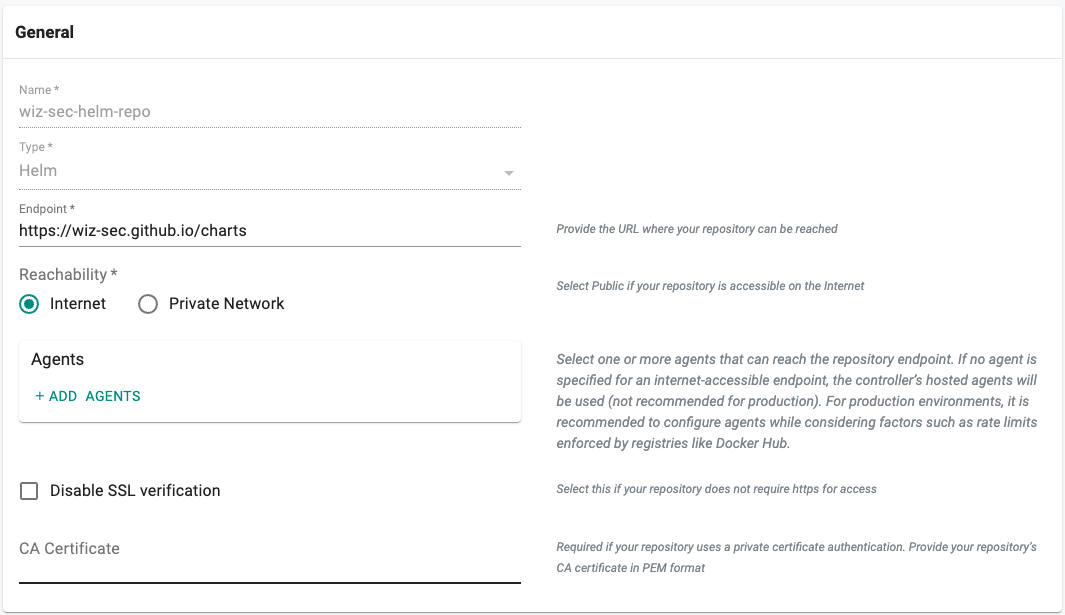The width and height of the screenshot is (1065, 615).
Task: Click the Private Network label text
Action: pyautogui.click(x=226, y=304)
